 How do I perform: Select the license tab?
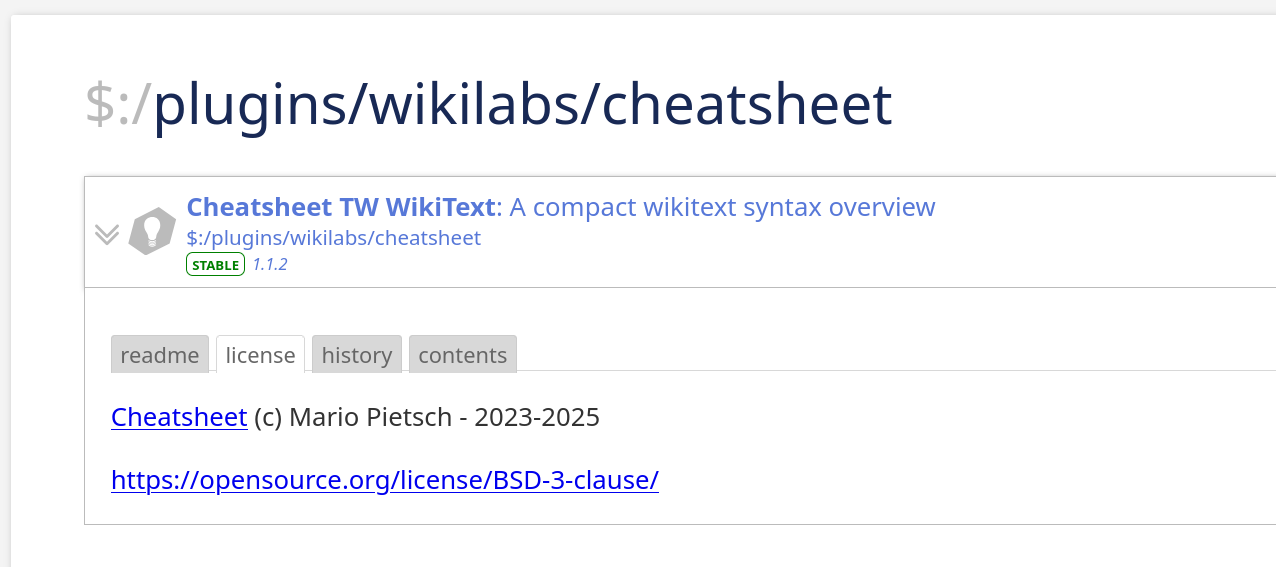[x=260, y=355]
